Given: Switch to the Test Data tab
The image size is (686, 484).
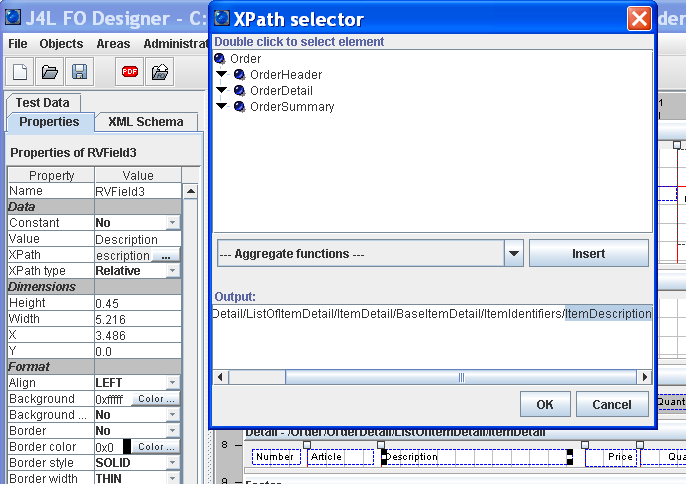Looking at the screenshot, I should pos(43,103).
